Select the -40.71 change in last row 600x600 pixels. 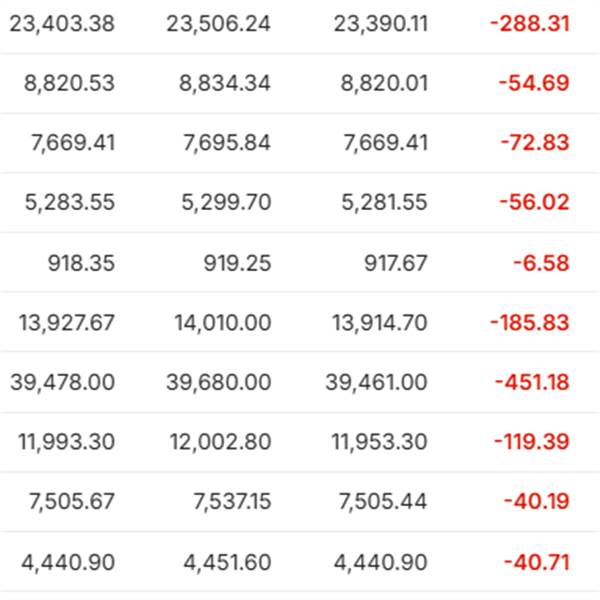pos(537,562)
